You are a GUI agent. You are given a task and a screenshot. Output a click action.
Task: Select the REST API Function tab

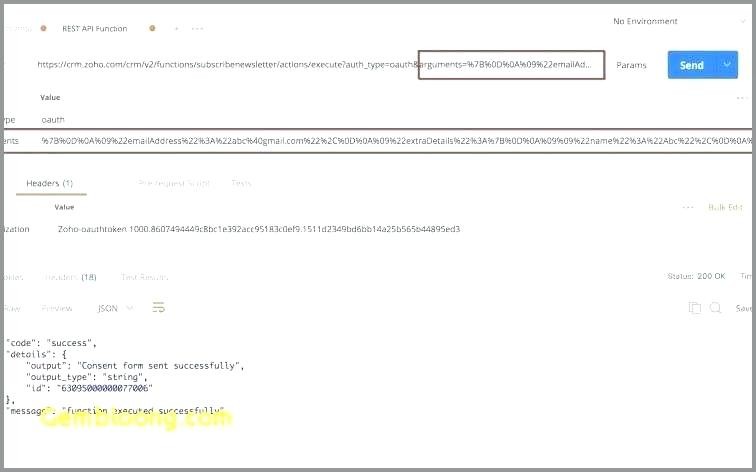[x=94, y=29]
